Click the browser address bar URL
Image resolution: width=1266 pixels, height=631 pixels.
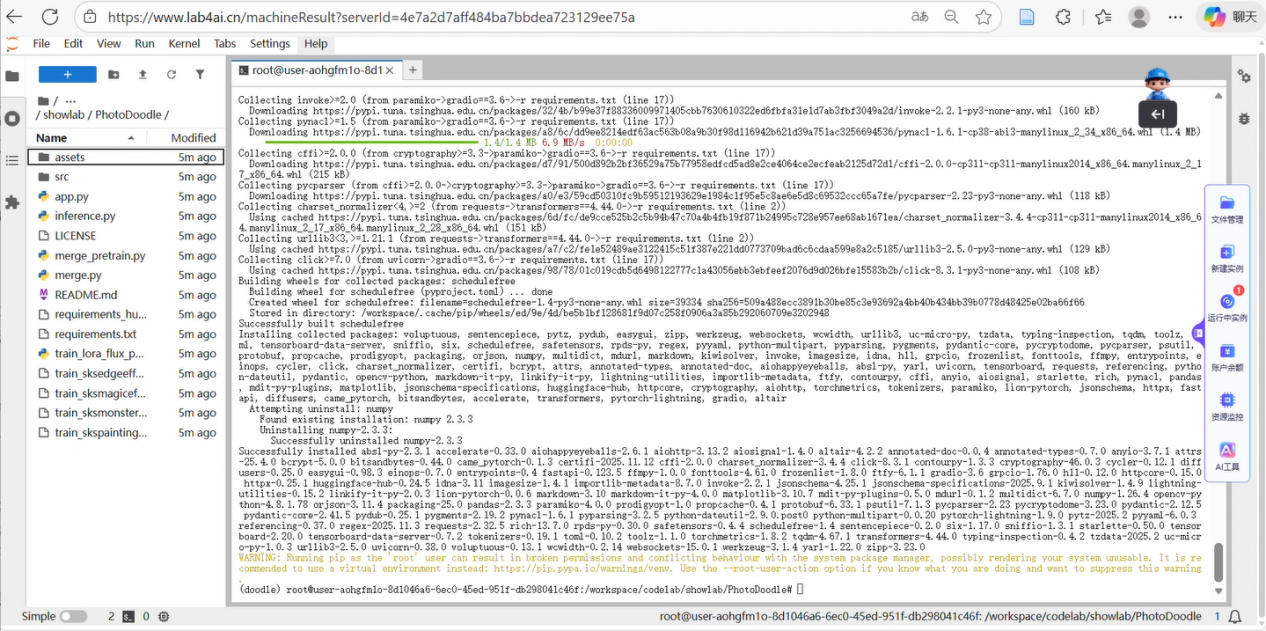pyautogui.click(x=371, y=17)
